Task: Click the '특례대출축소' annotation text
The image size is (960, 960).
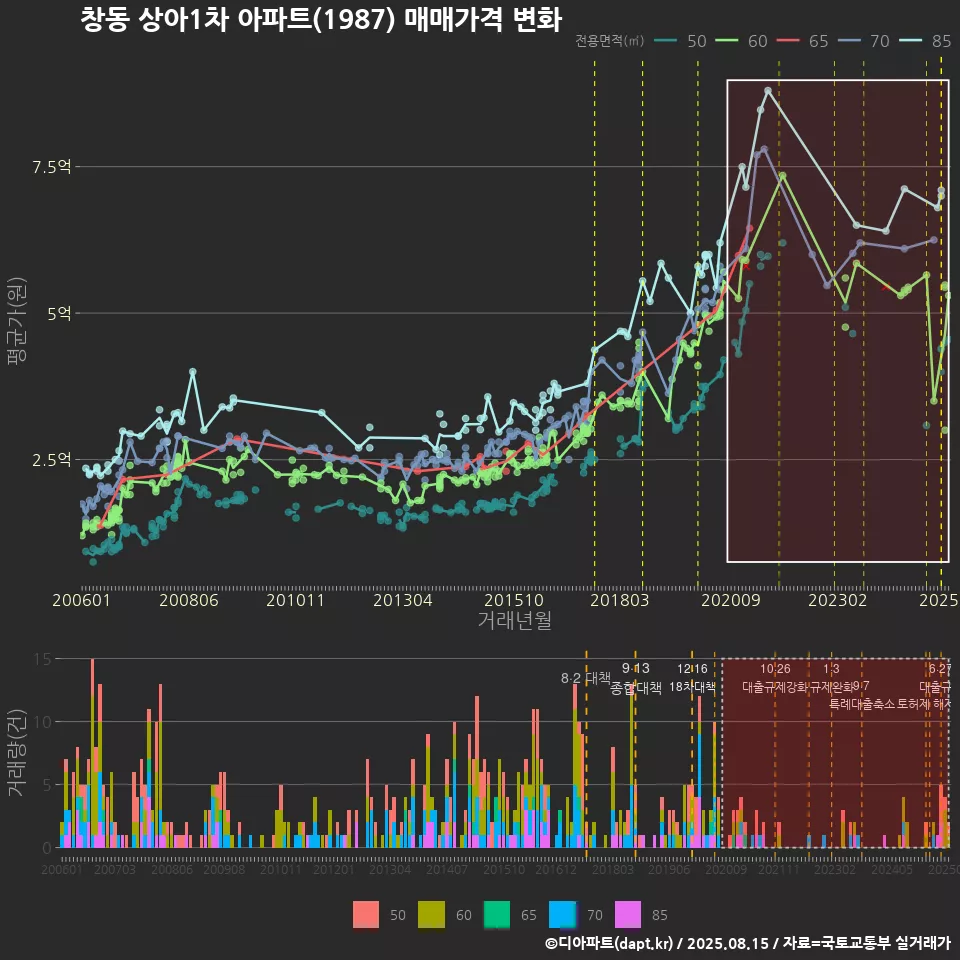Action: point(862,704)
